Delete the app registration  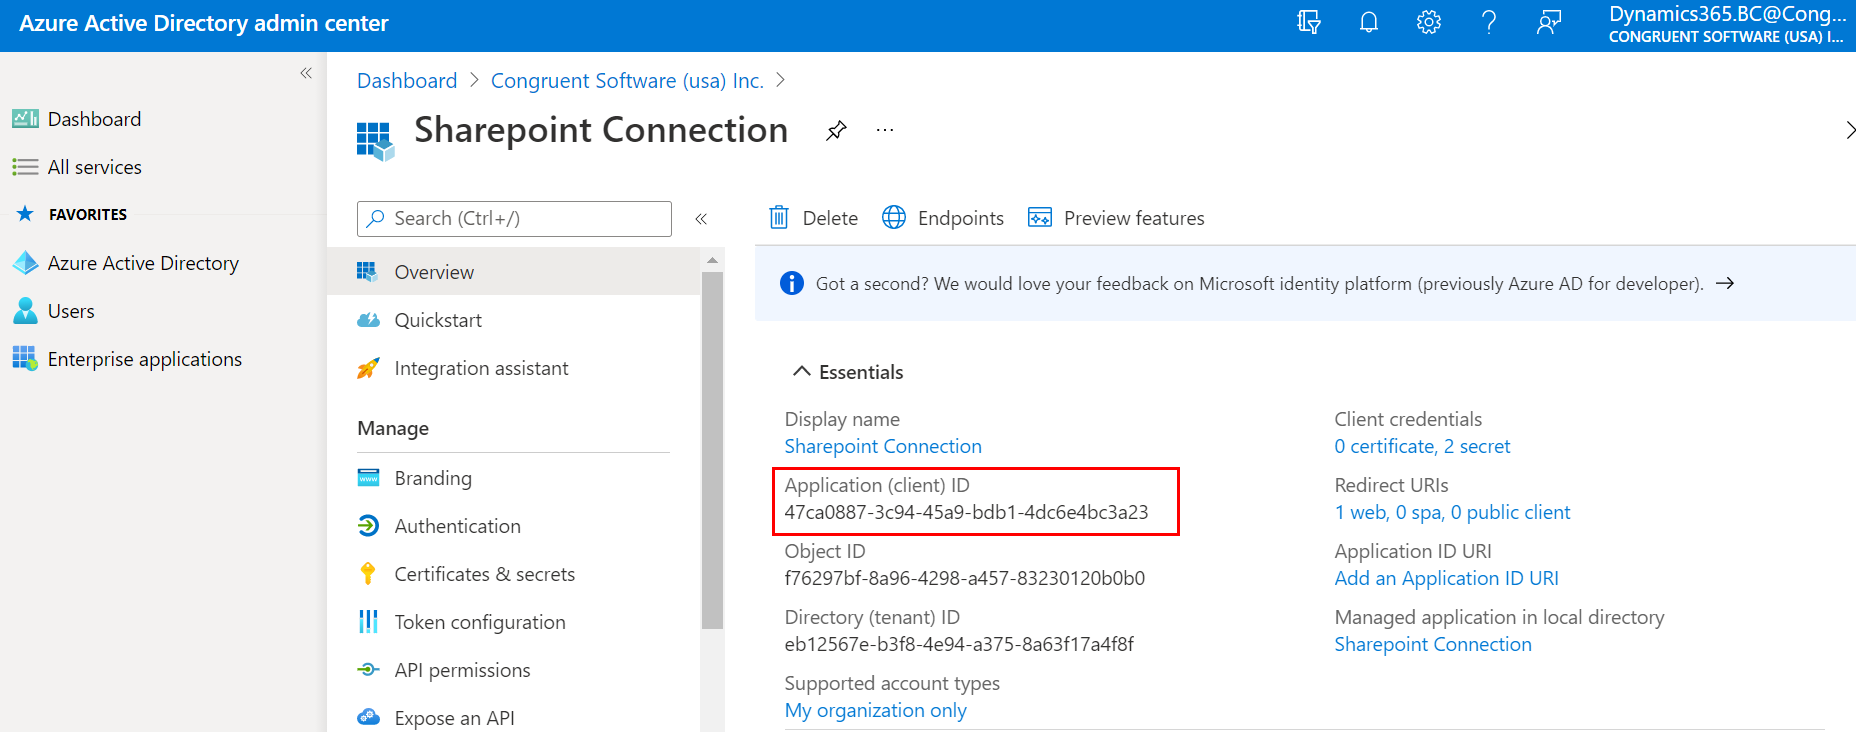(x=813, y=218)
